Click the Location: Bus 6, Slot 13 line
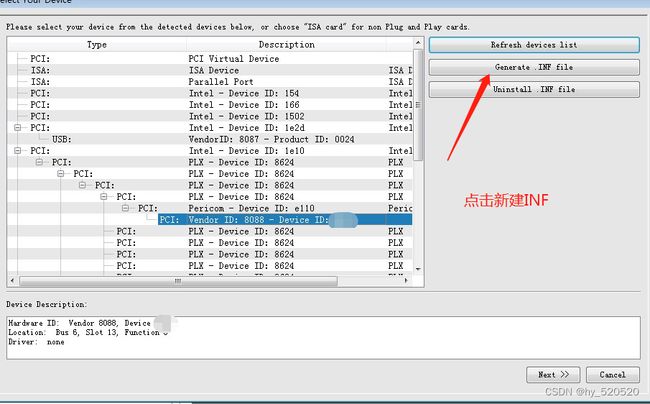 (x=88, y=332)
